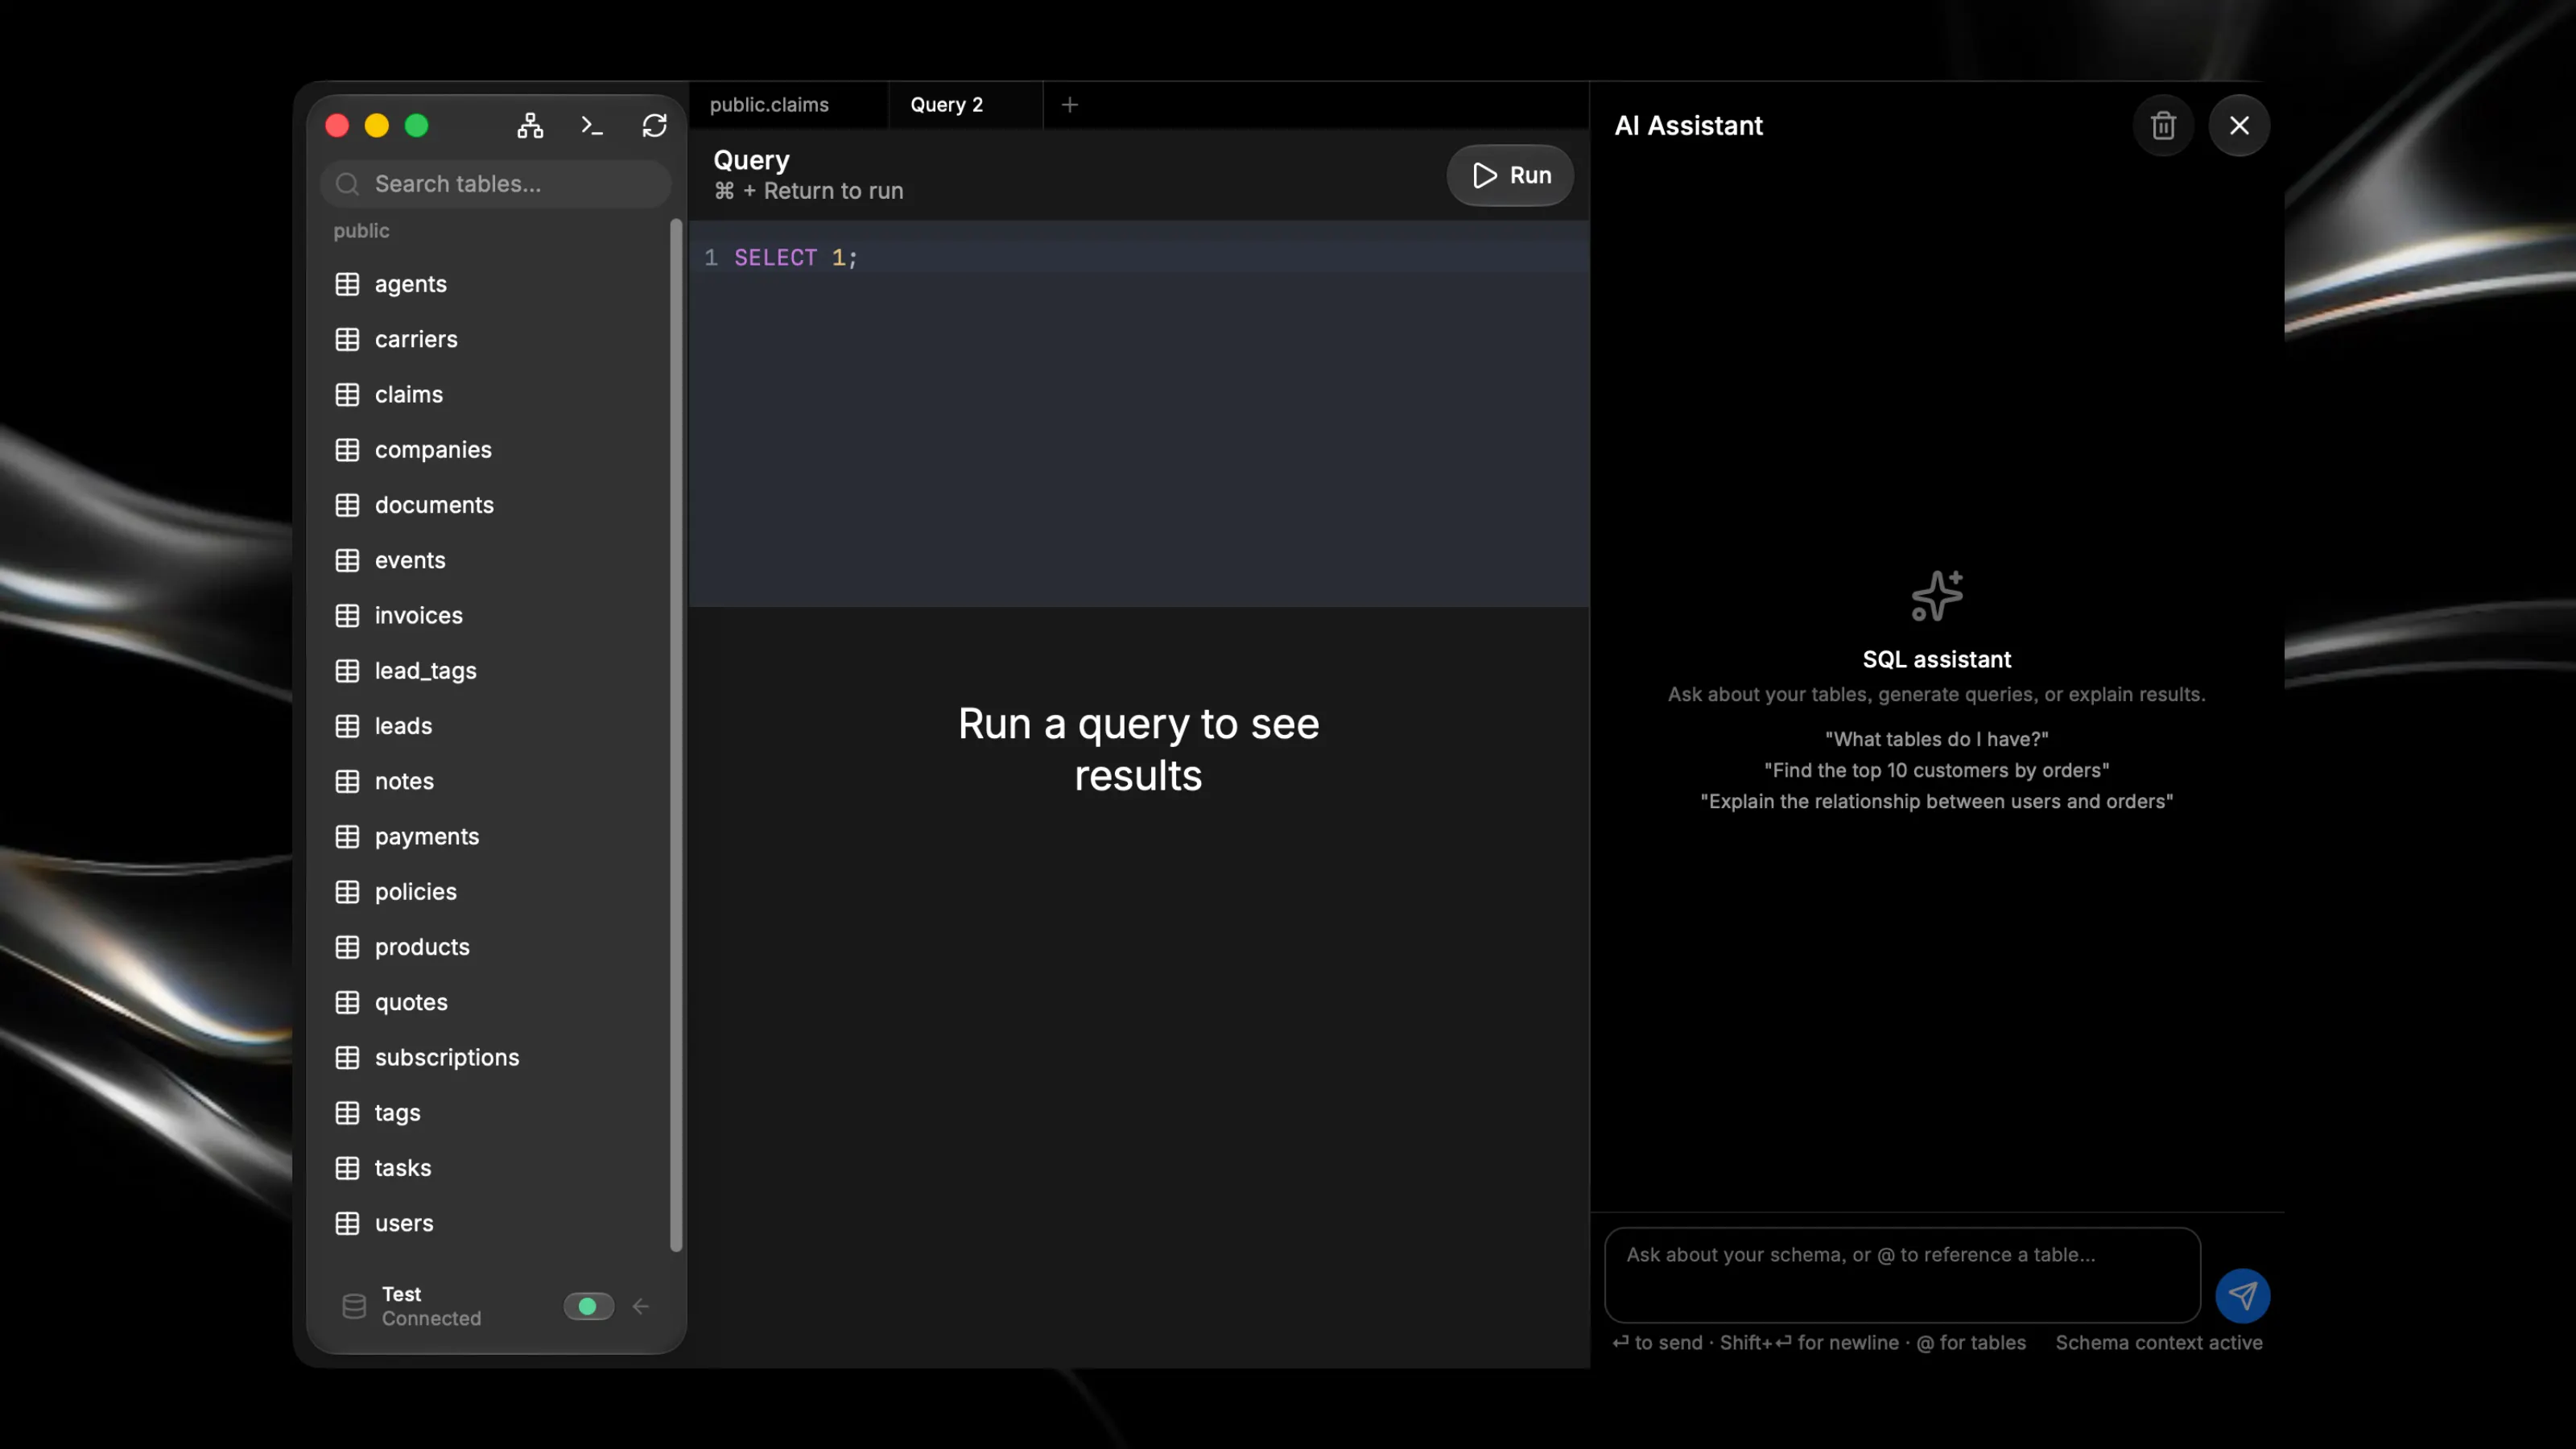Click the claims table icon
The image size is (2576, 1449).
tap(347, 394)
